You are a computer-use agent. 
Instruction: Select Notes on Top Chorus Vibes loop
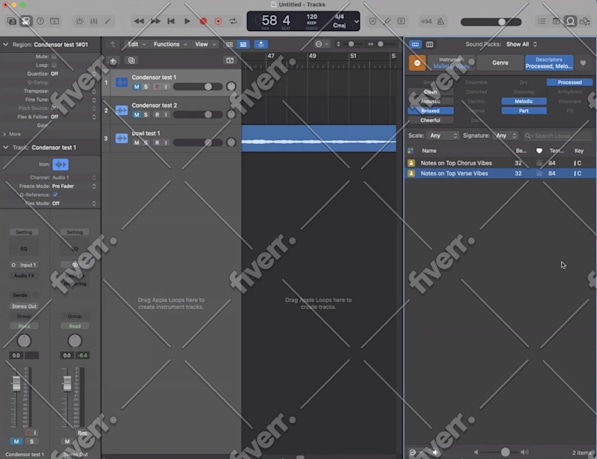[x=500, y=163]
